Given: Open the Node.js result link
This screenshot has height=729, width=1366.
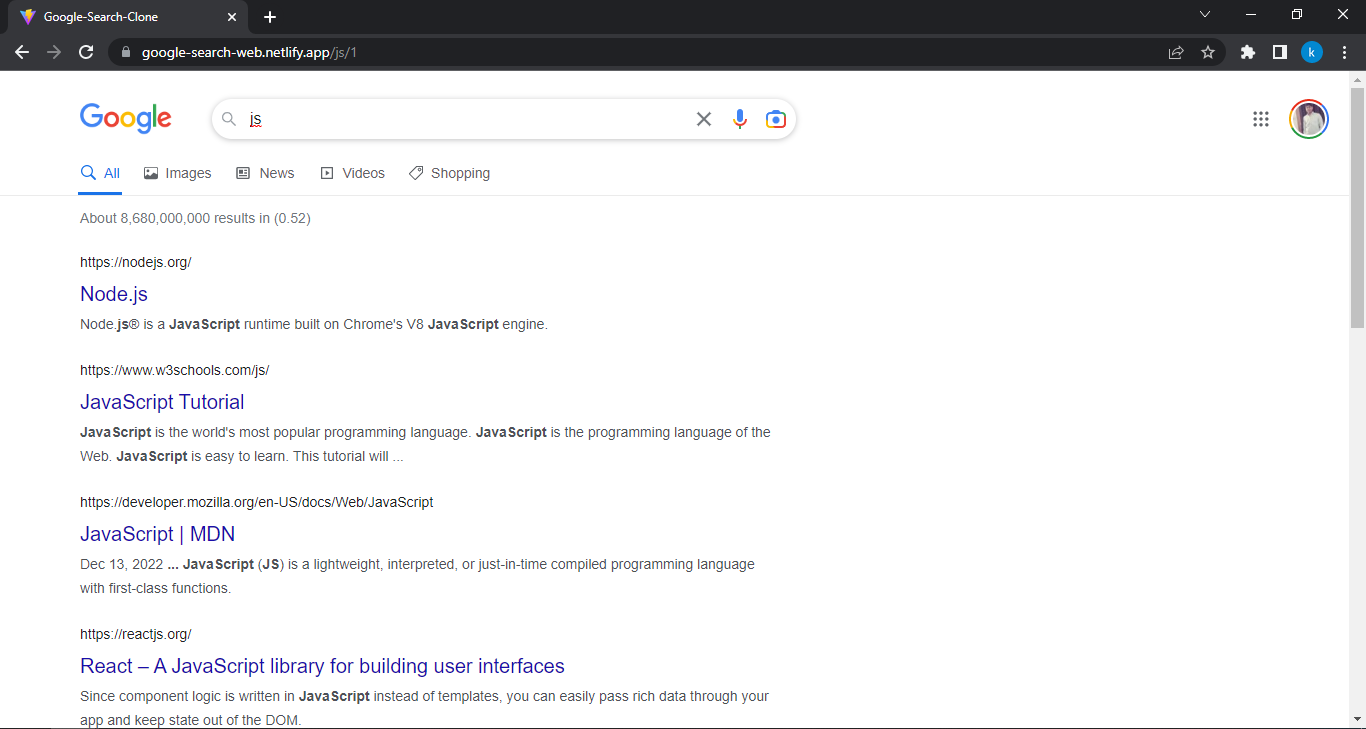Looking at the screenshot, I should click(113, 294).
